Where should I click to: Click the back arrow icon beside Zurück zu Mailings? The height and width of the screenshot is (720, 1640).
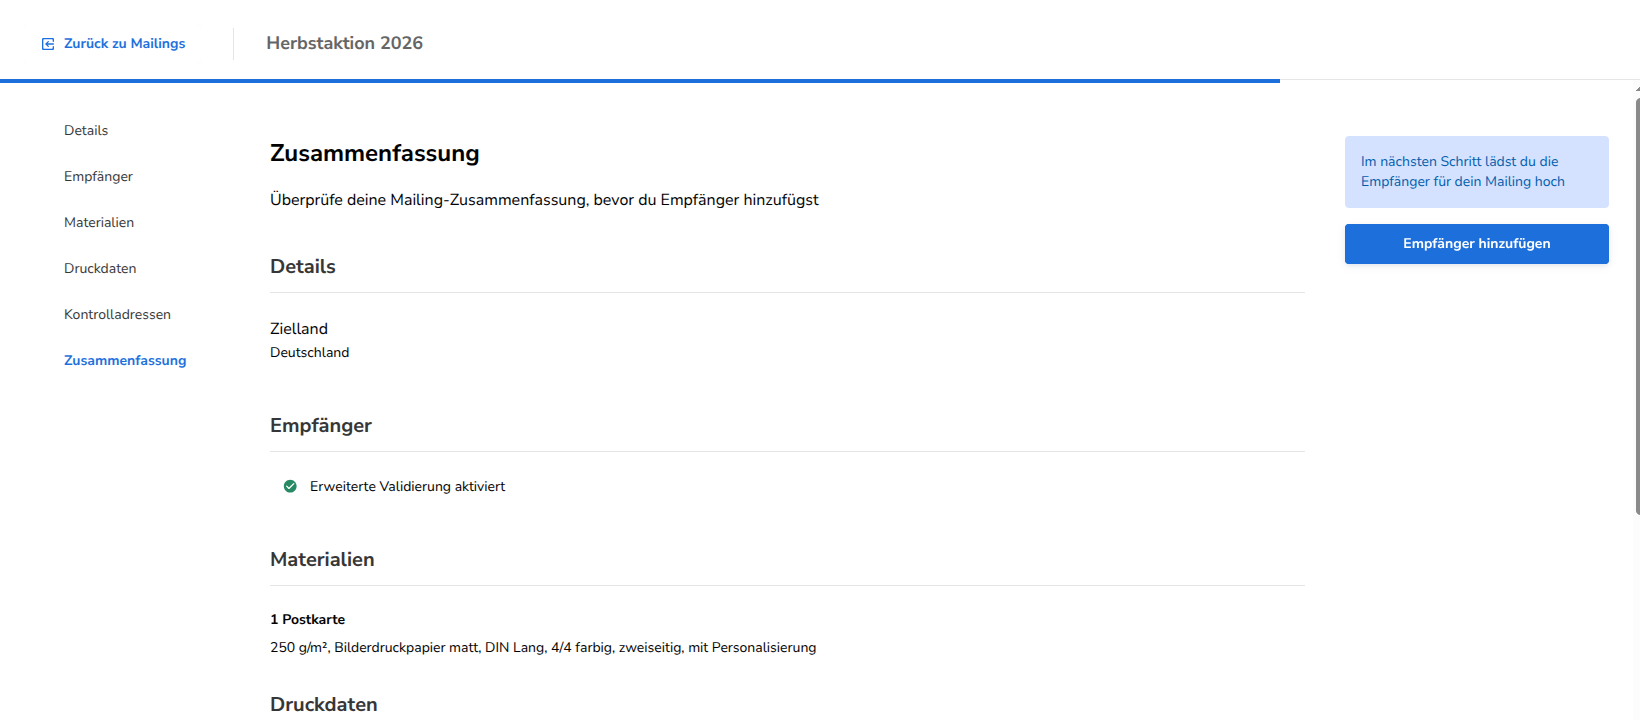point(48,44)
